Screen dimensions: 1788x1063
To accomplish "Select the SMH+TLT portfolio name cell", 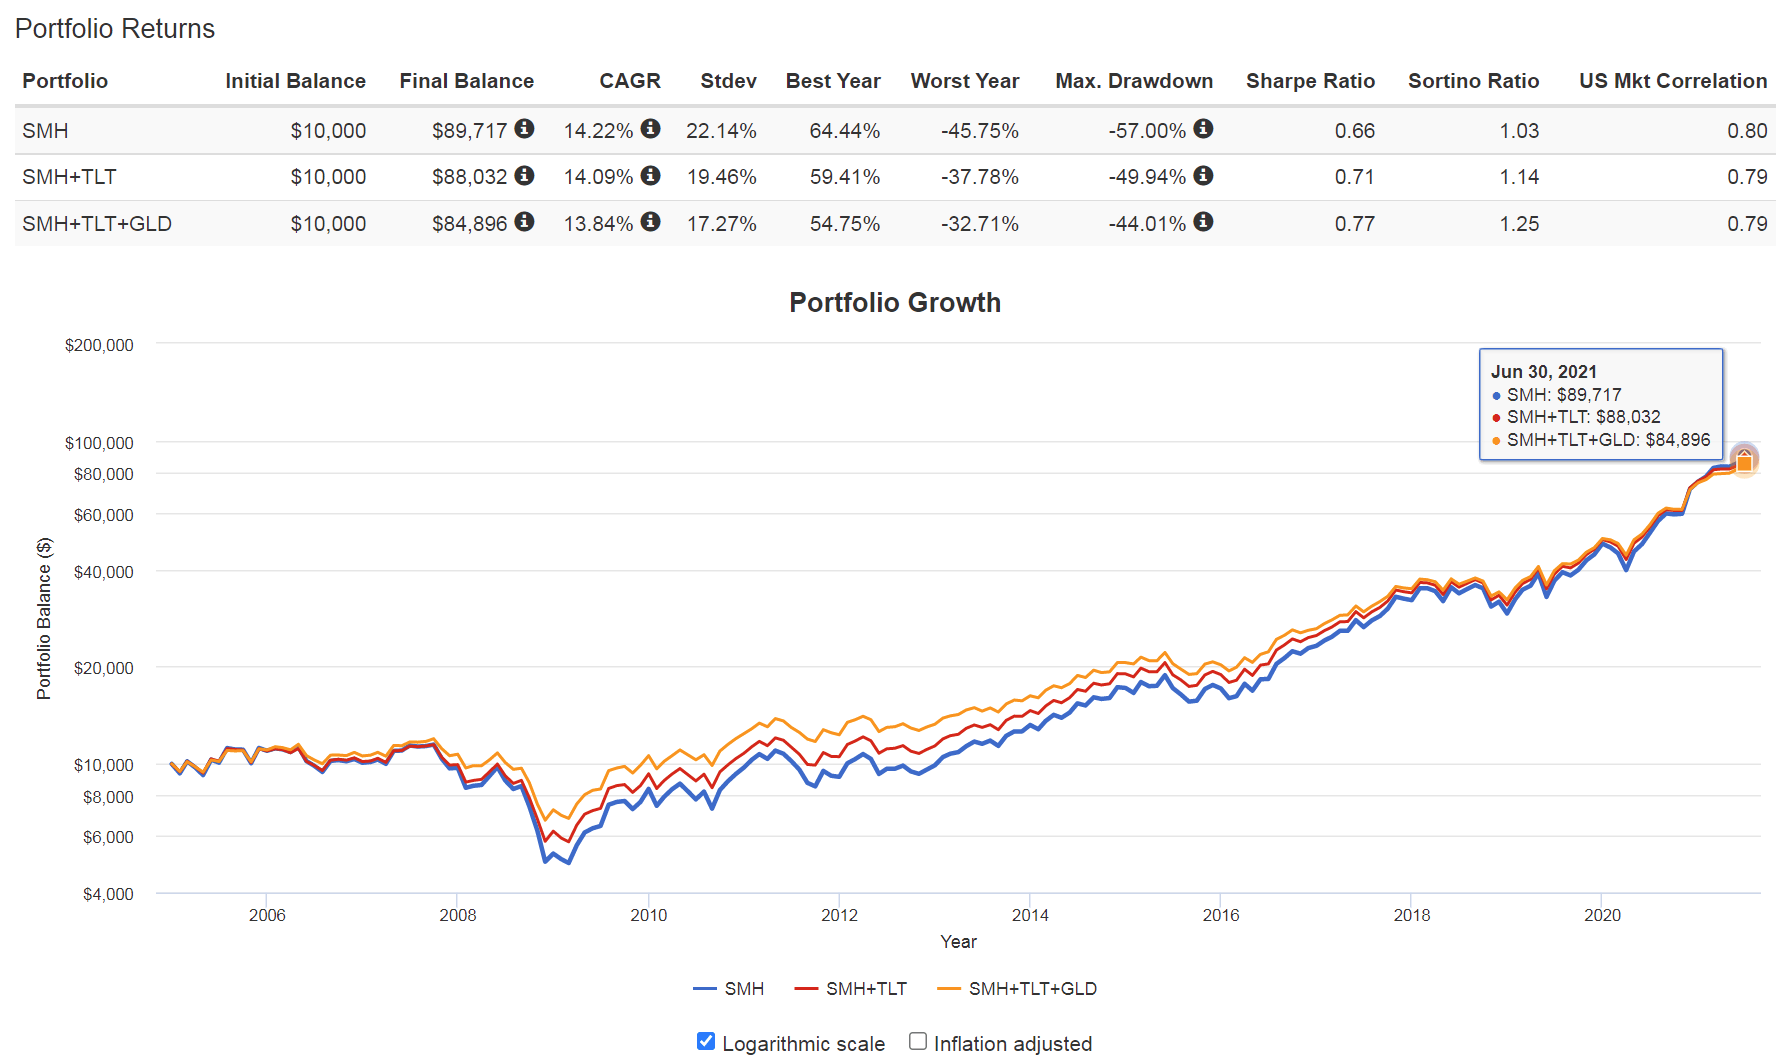I will tap(69, 177).
